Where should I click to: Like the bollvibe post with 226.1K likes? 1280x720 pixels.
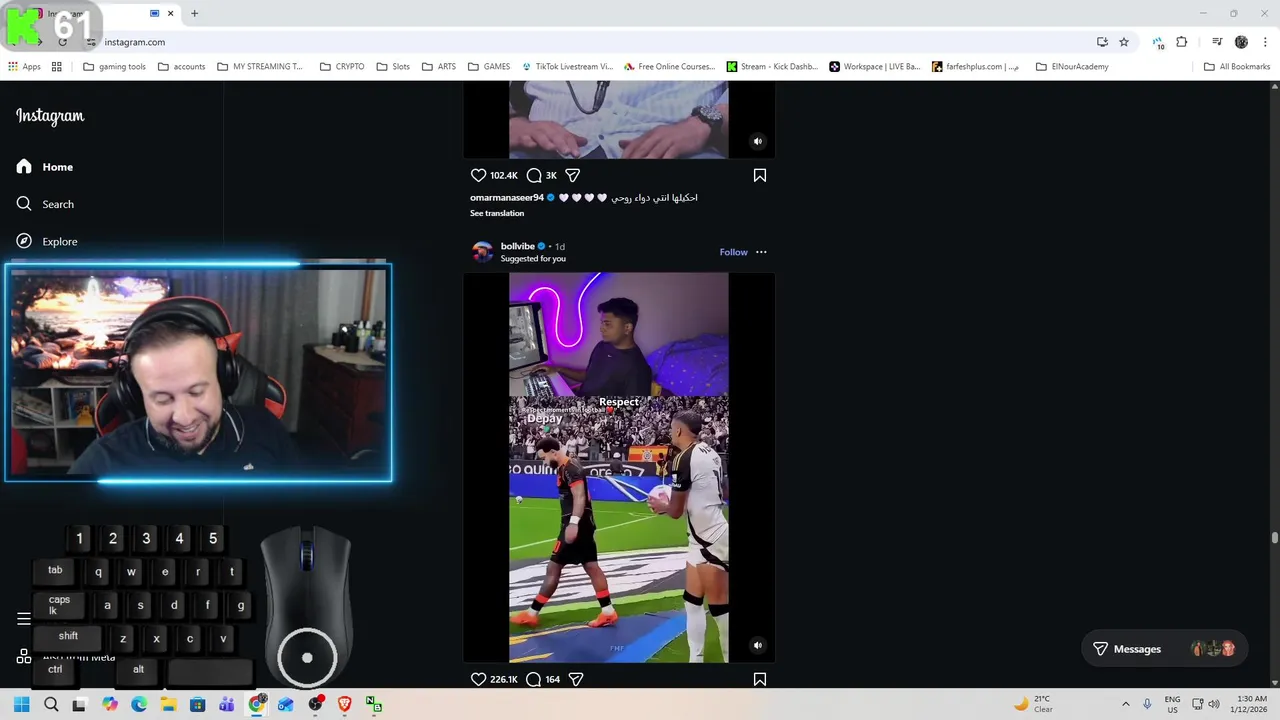478,679
